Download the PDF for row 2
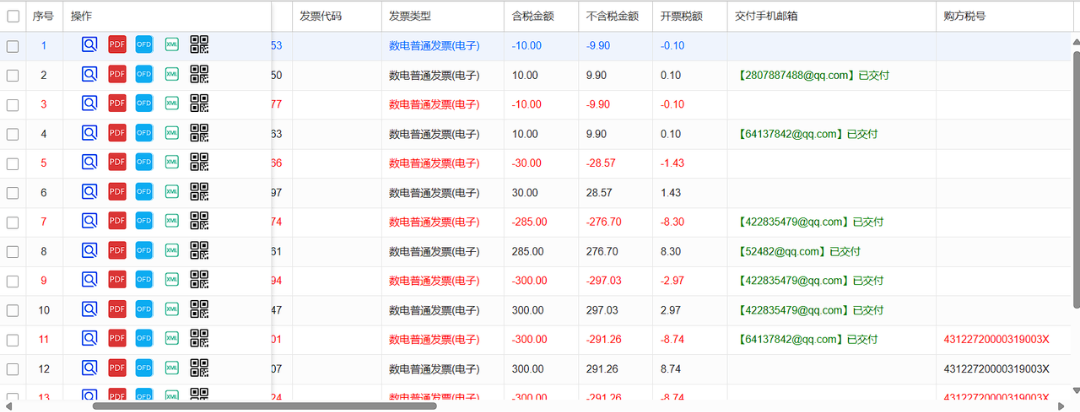The image size is (1080, 412). pyautogui.click(x=117, y=75)
